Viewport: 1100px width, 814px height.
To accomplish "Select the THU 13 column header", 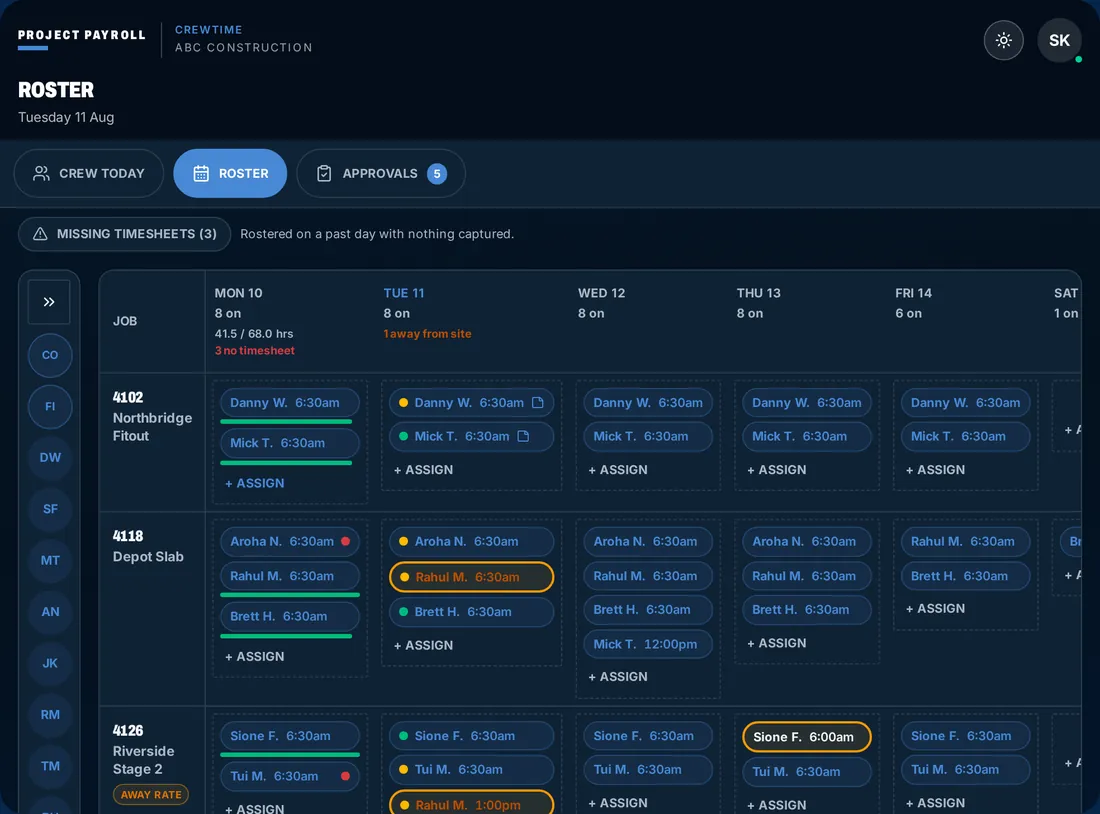I will (758, 293).
